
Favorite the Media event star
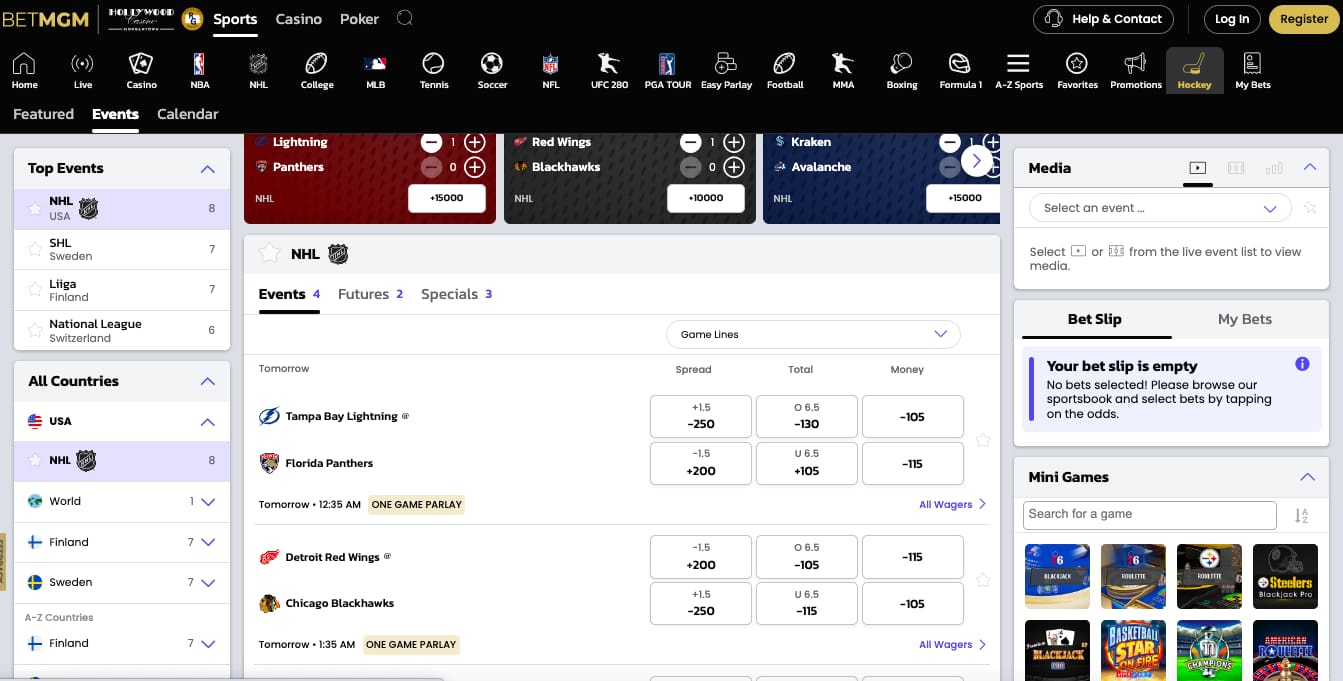(x=1310, y=208)
